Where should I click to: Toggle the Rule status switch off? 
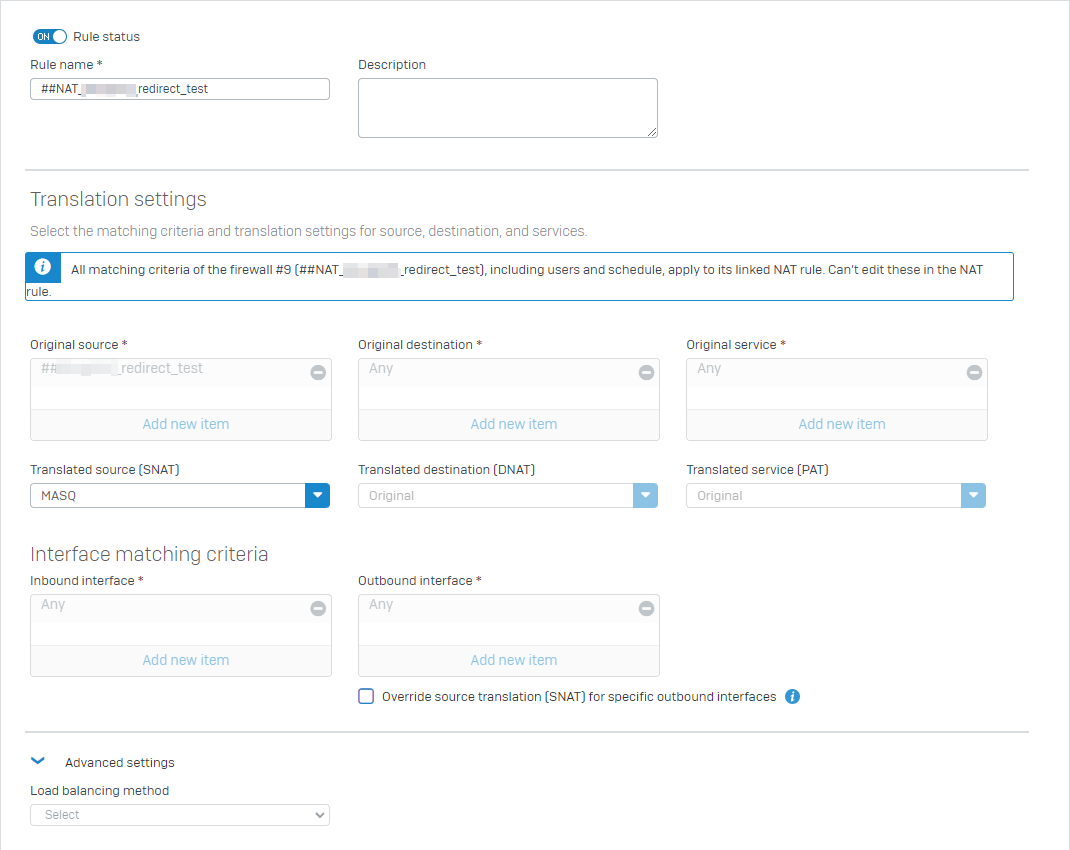(x=50, y=36)
